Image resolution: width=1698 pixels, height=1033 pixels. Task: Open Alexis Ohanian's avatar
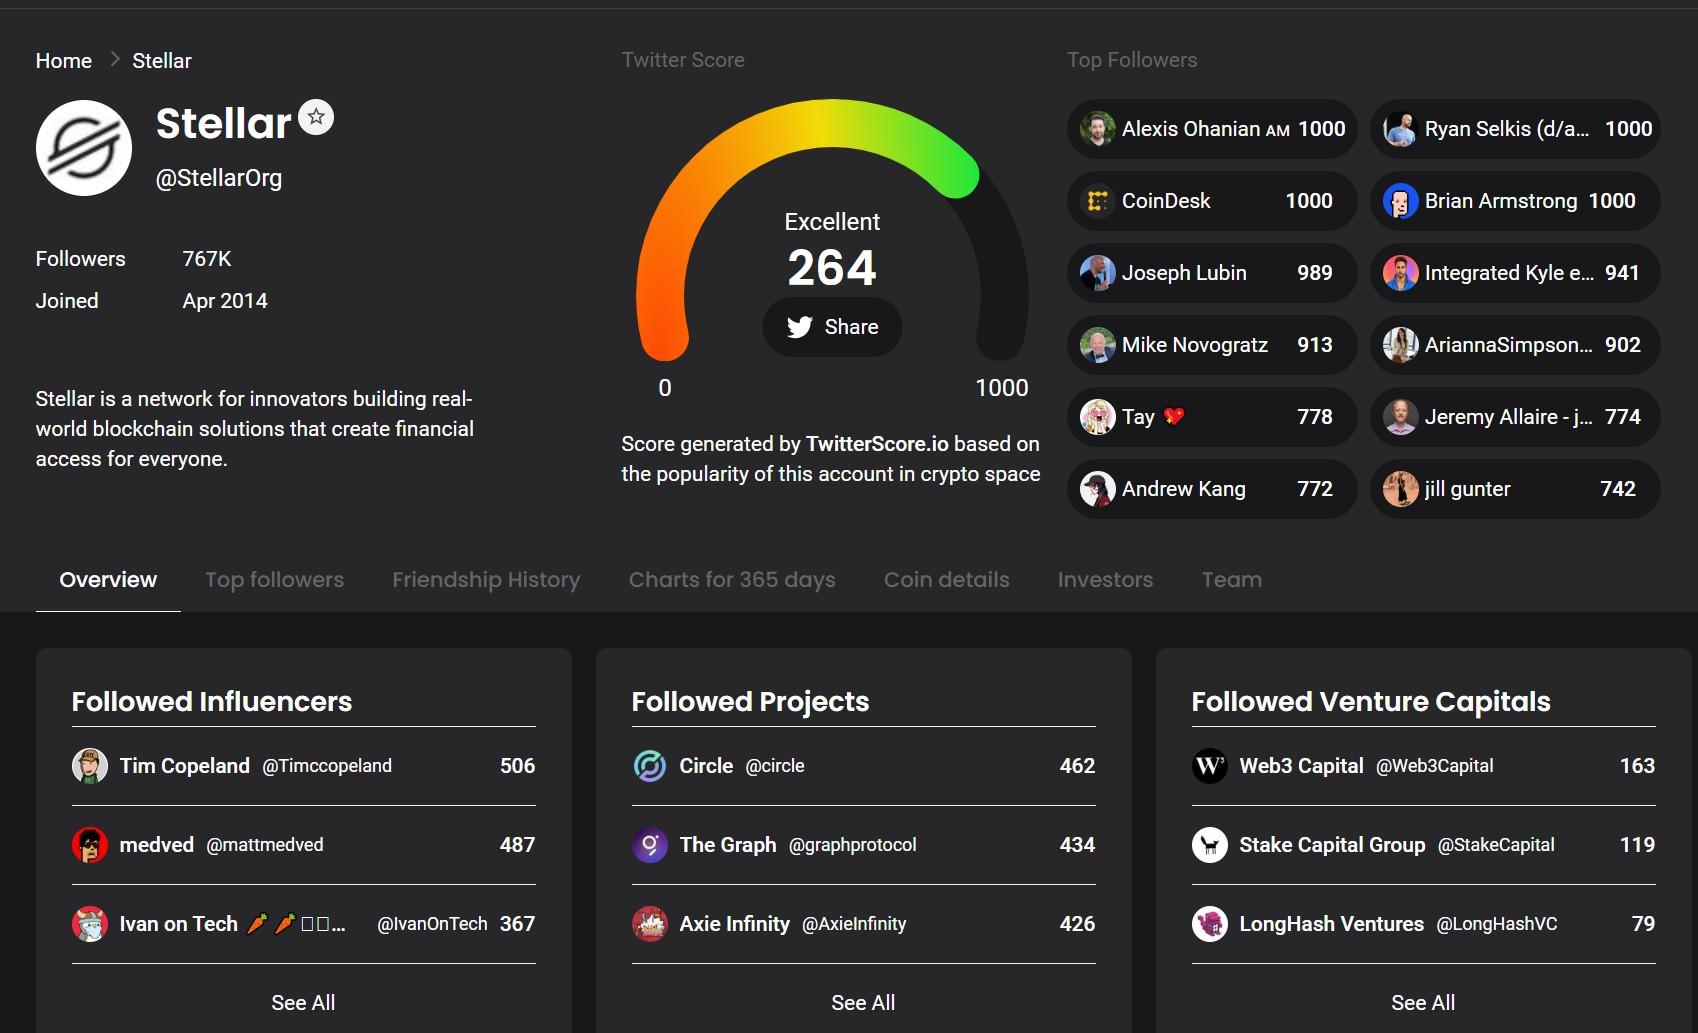pyautogui.click(x=1098, y=129)
